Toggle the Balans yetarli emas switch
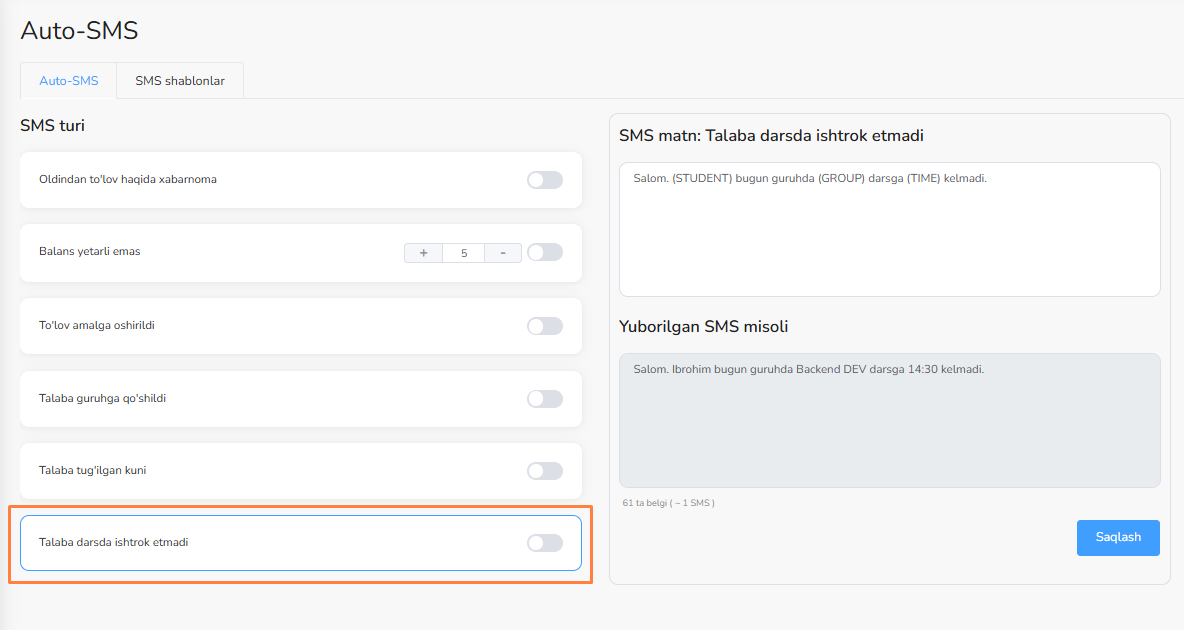Viewport: 1184px width, 630px height. point(544,253)
